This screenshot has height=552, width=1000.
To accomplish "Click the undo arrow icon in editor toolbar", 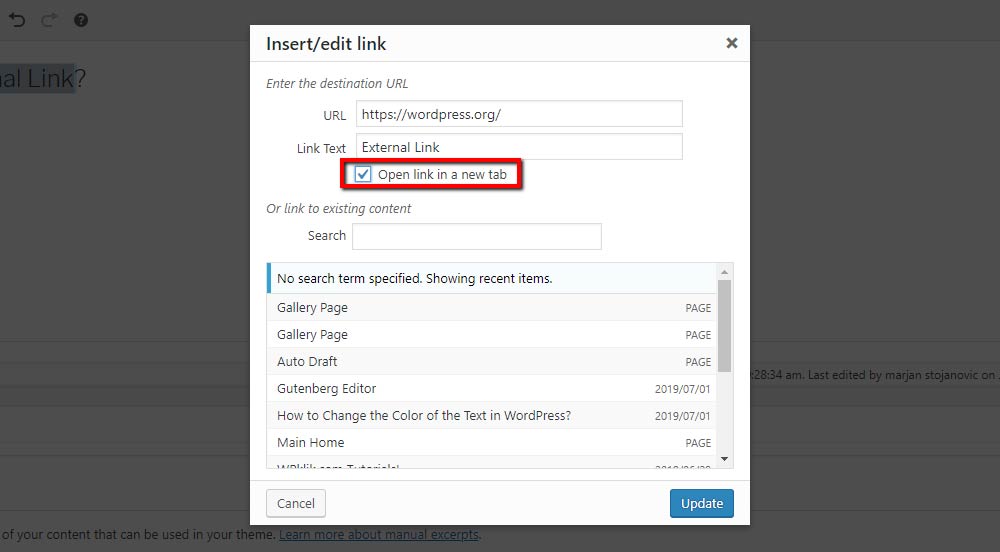I will click(x=17, y=20).
